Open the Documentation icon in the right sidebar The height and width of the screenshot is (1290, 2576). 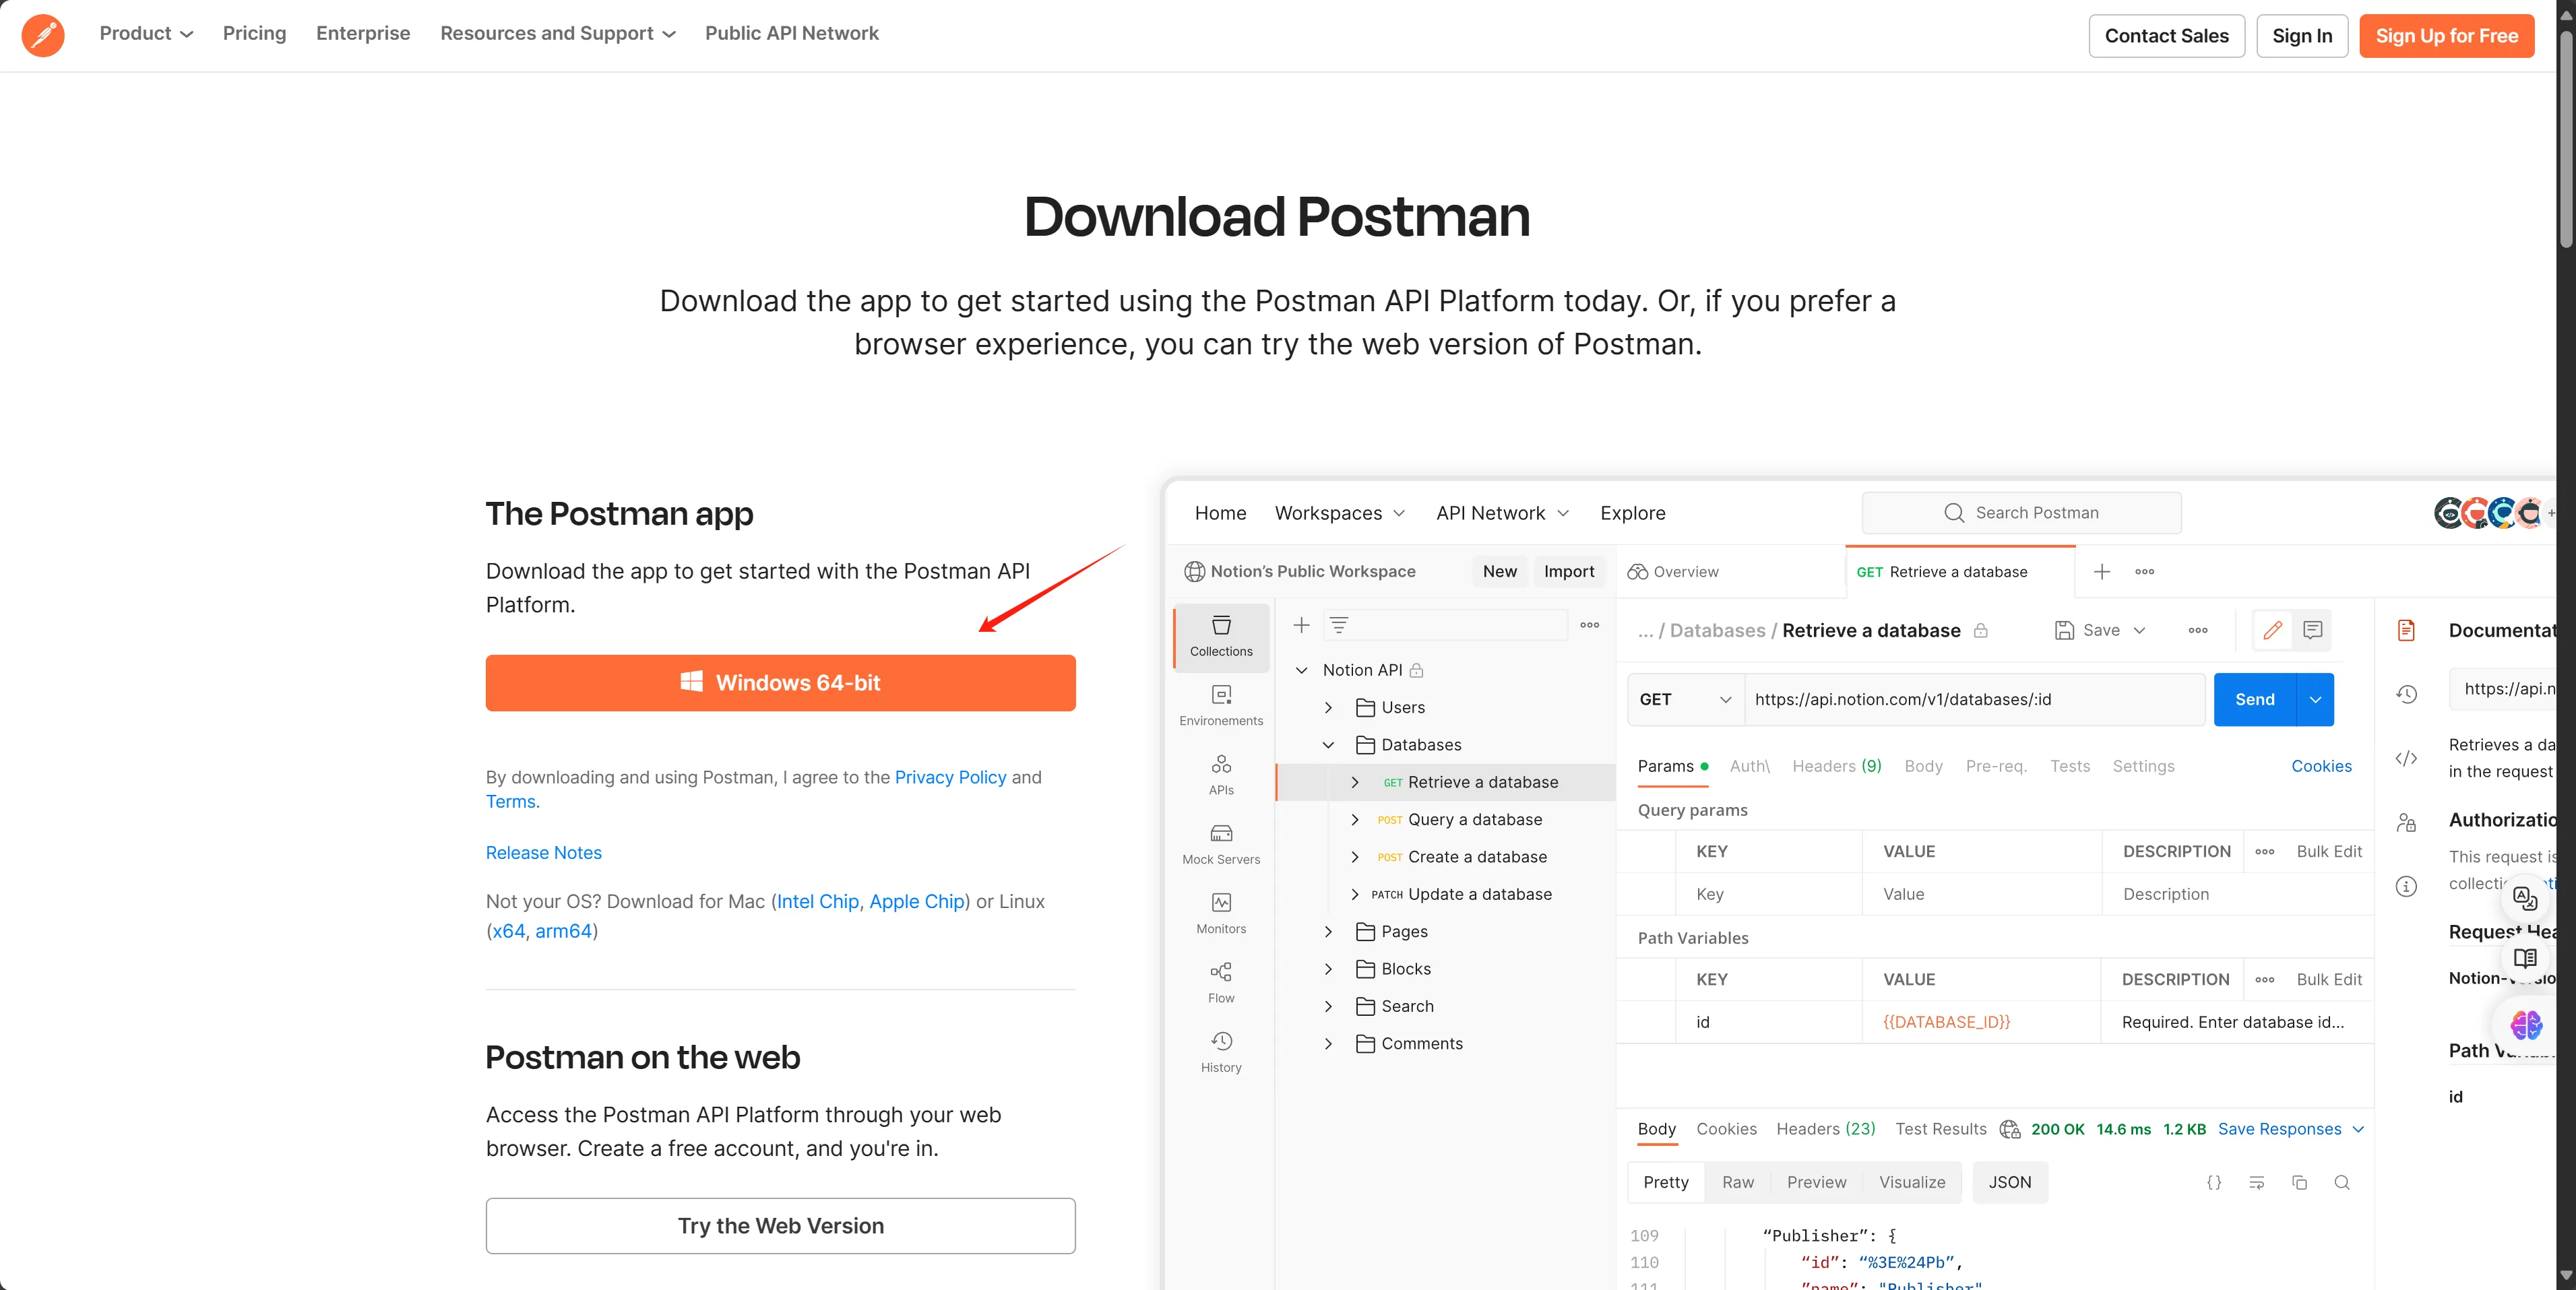point(2407,630)
